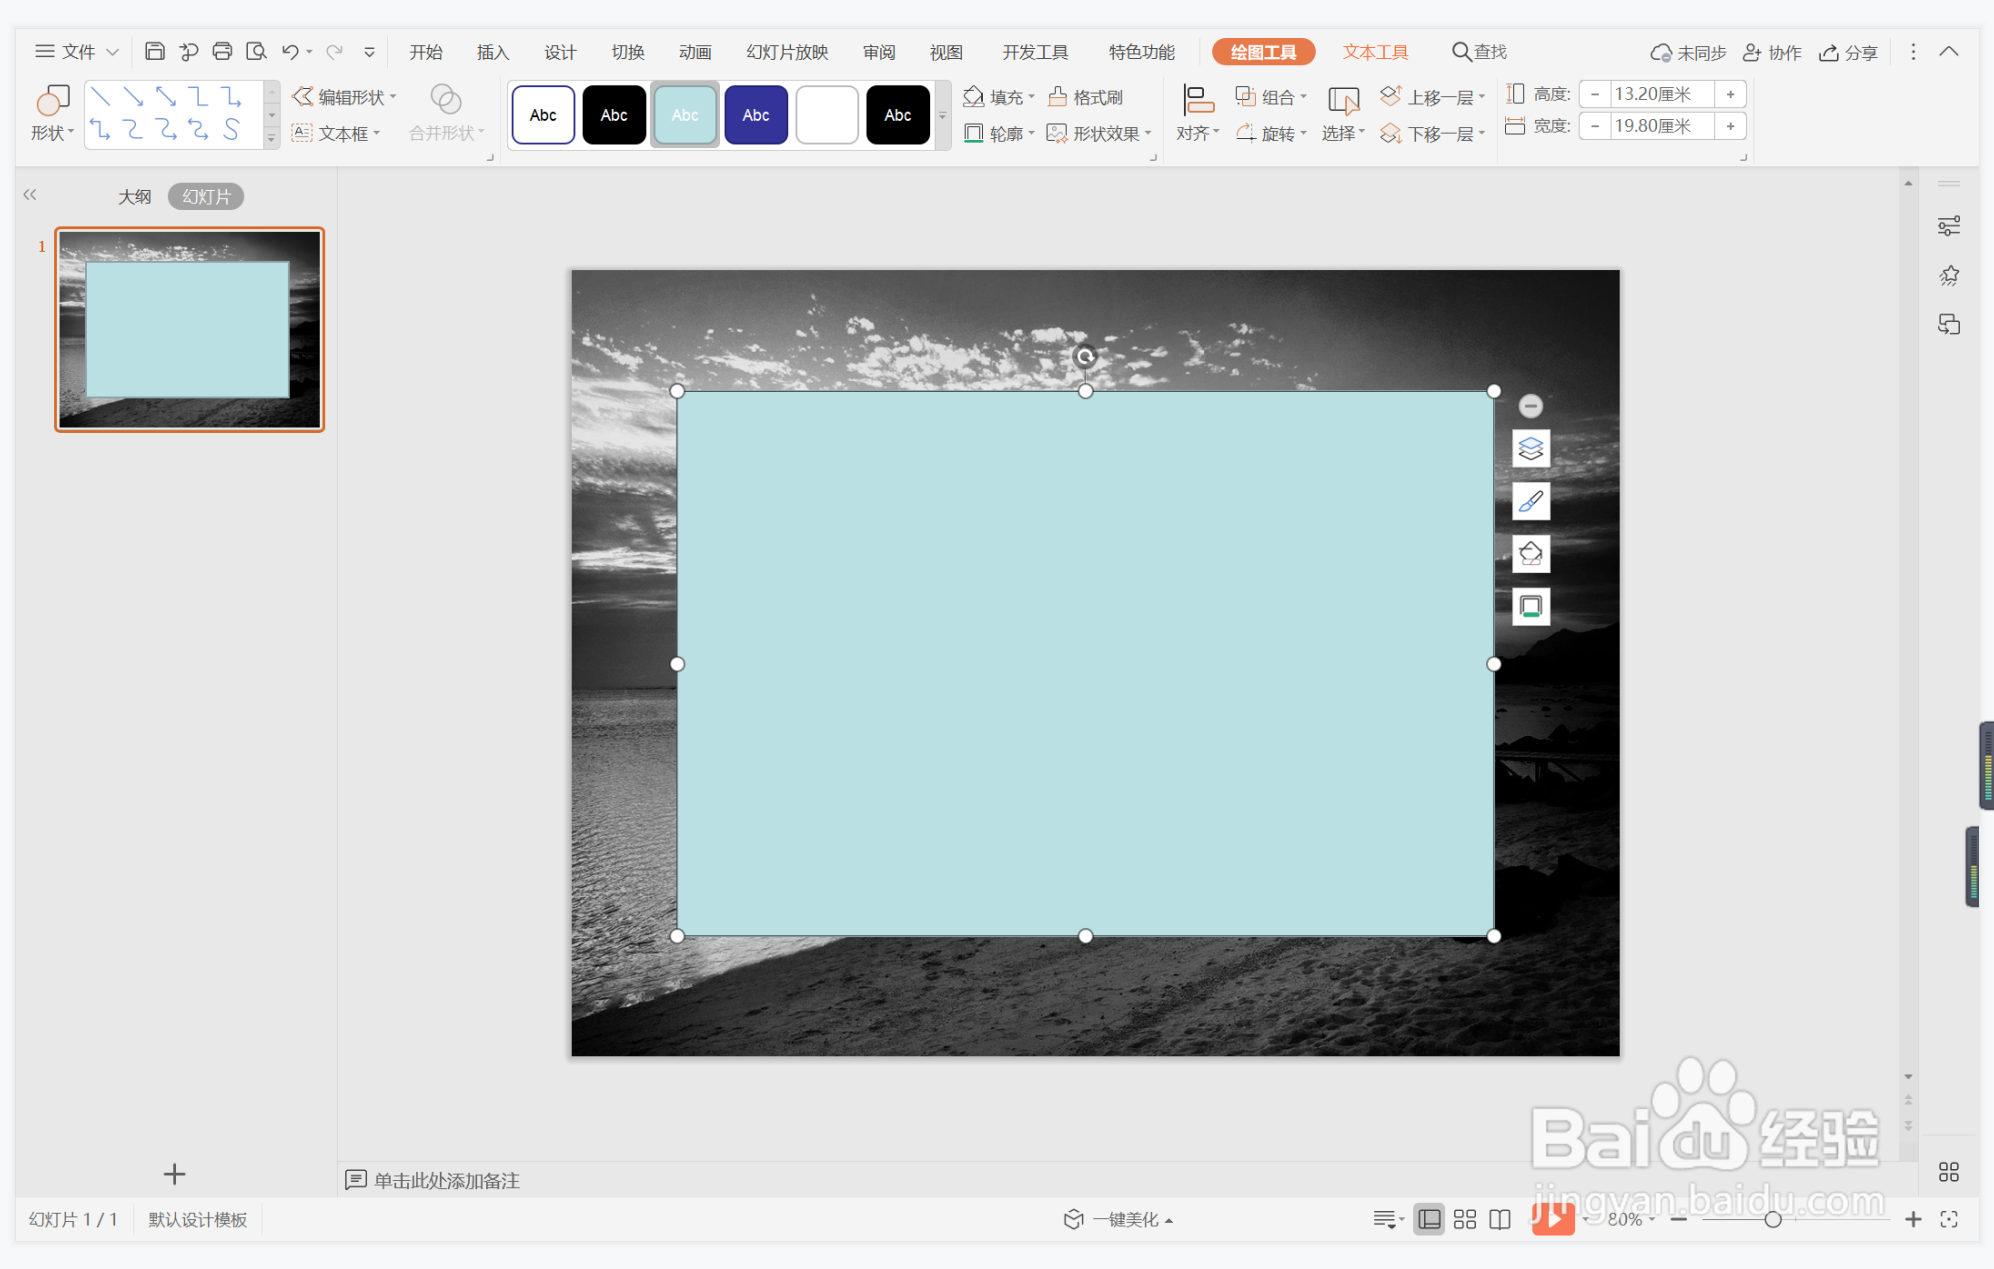Open the Design ribbon tab
The image size is (1994, 1269).
click(x=560, y=52)
